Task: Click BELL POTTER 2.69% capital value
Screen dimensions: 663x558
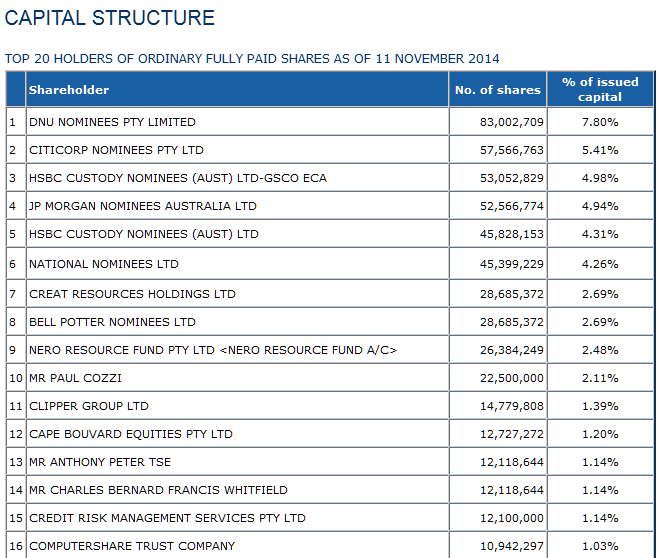Action: click(600, 322)
